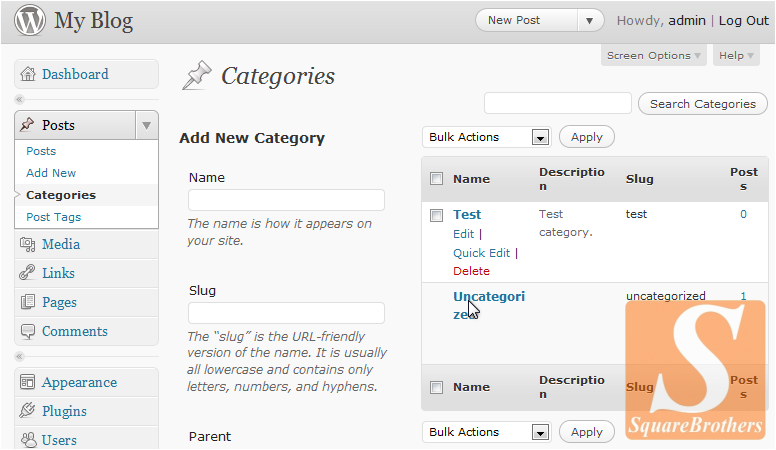
Task: Expand the New Post dropdown arrow
Action: pos(591,20)
